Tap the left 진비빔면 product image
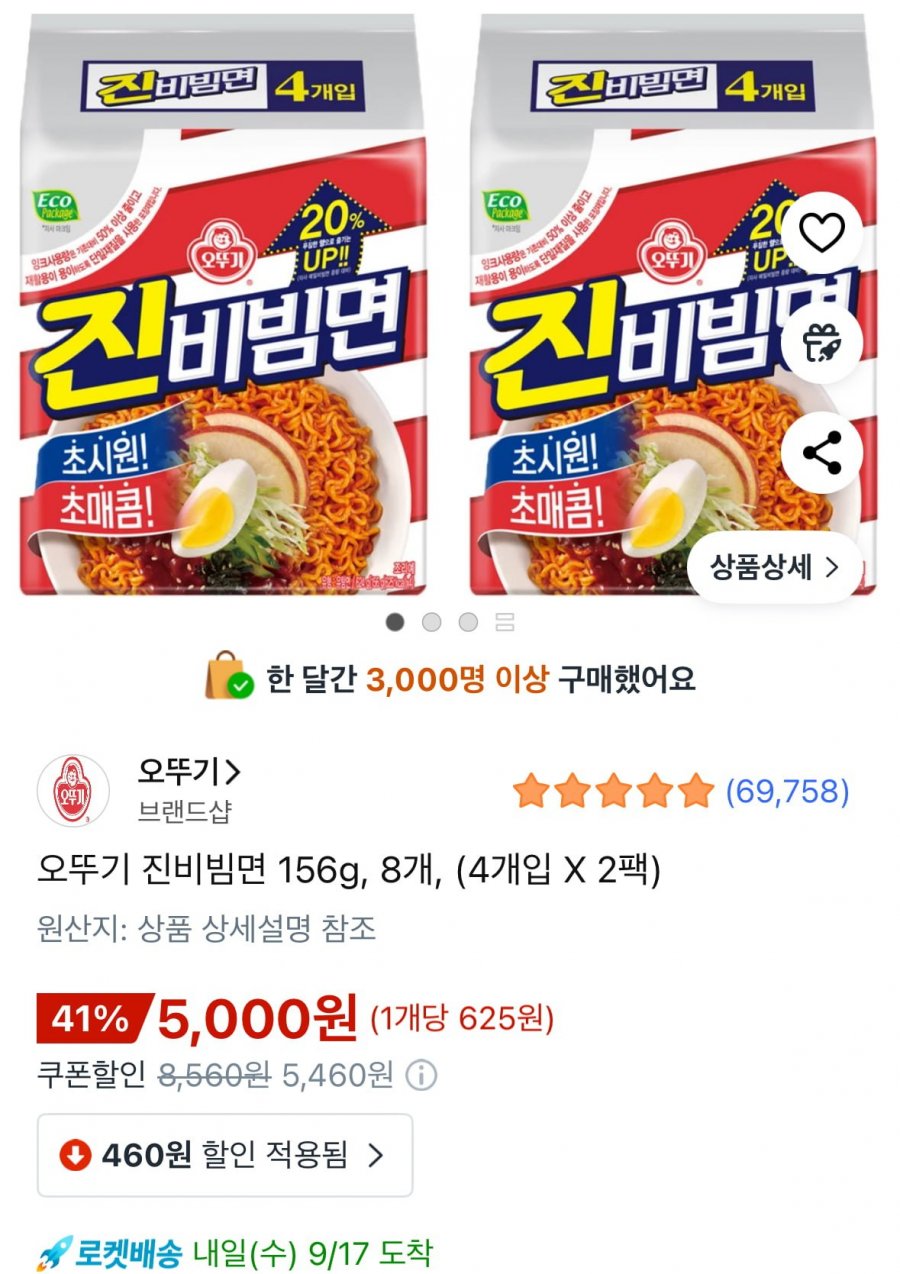 (x=223, y=304)
